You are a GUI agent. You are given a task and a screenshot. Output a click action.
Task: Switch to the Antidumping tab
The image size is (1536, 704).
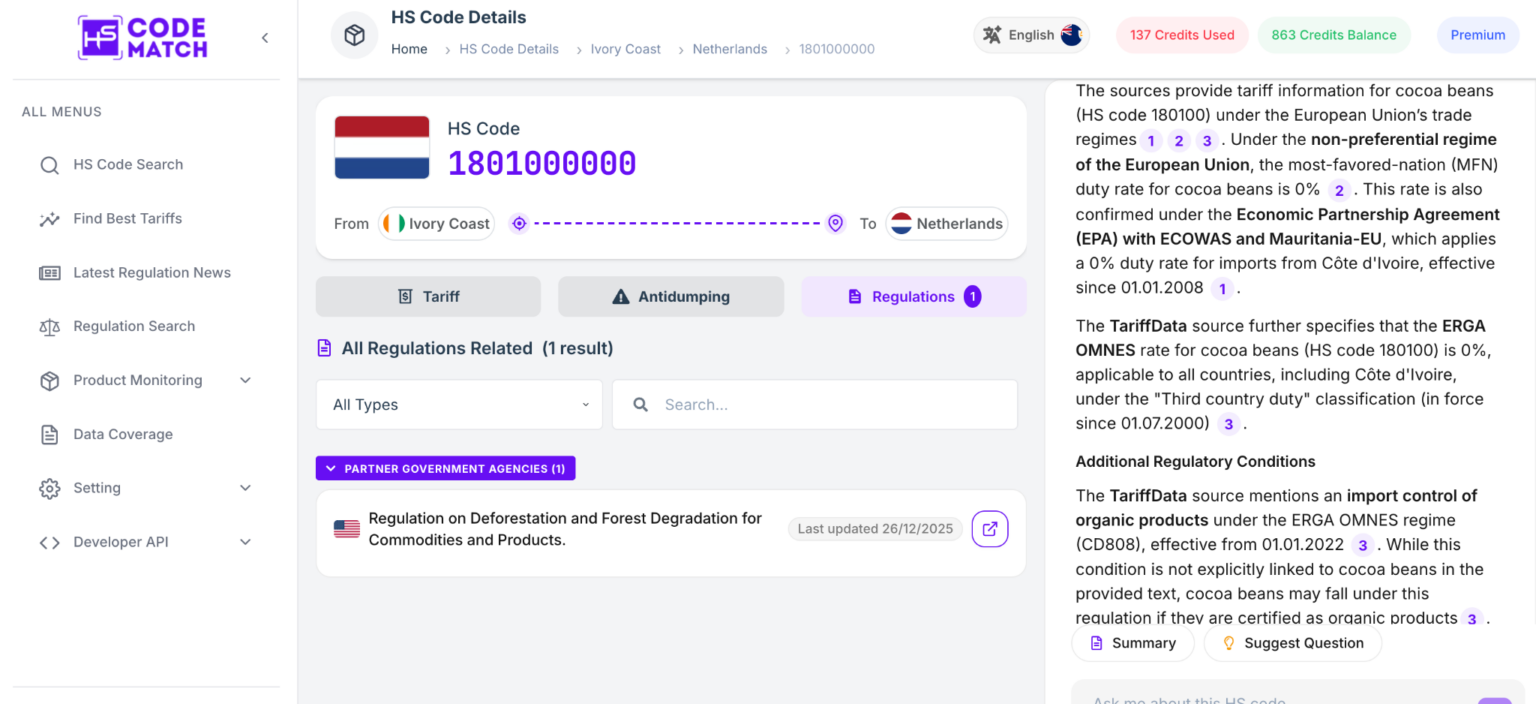[671, 297]
